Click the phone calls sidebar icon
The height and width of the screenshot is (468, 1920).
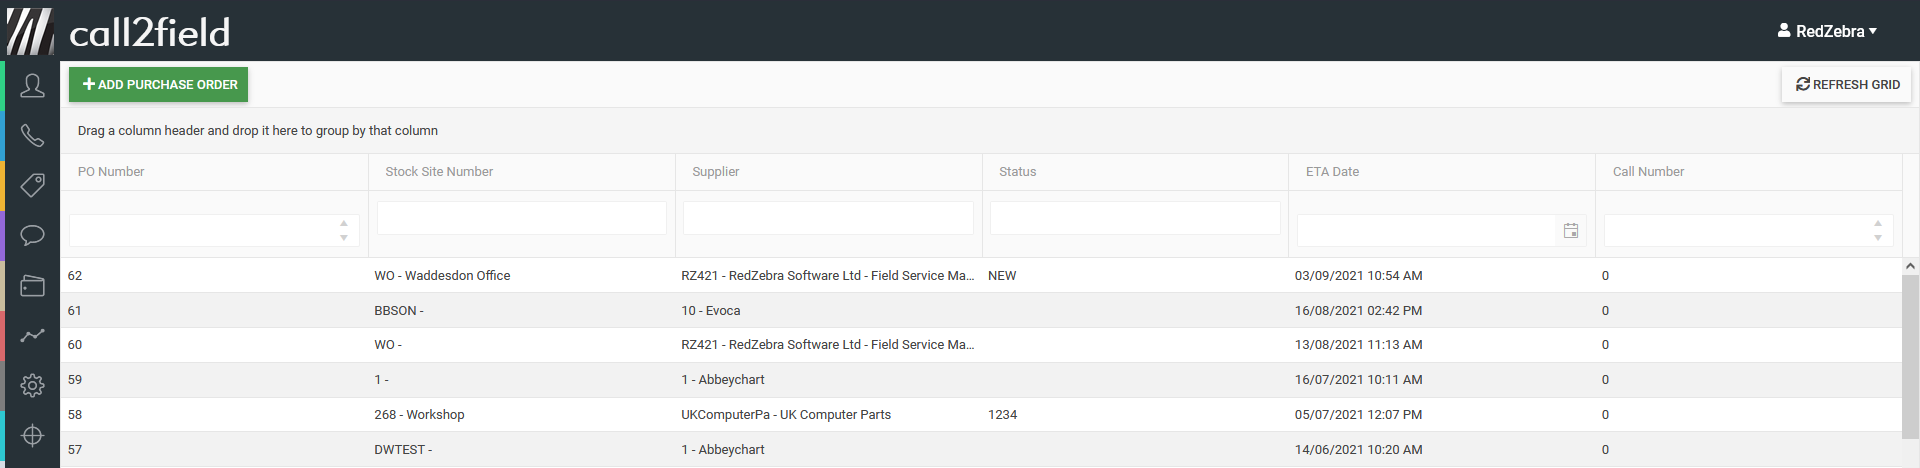coord(32,136)
